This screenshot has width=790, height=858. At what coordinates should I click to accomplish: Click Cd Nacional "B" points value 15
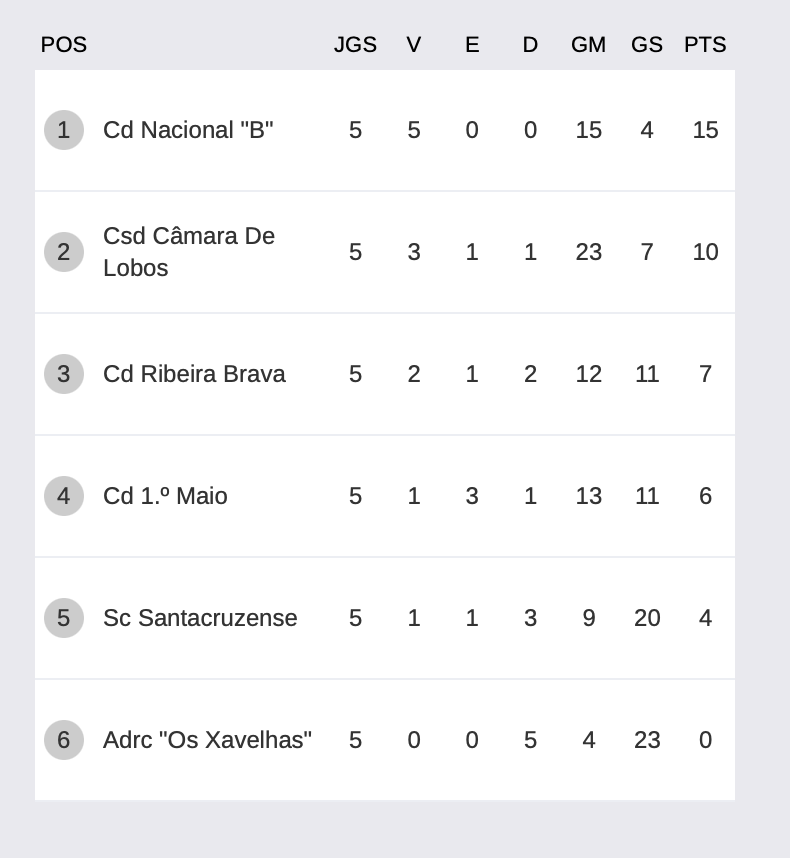[705, 130]
